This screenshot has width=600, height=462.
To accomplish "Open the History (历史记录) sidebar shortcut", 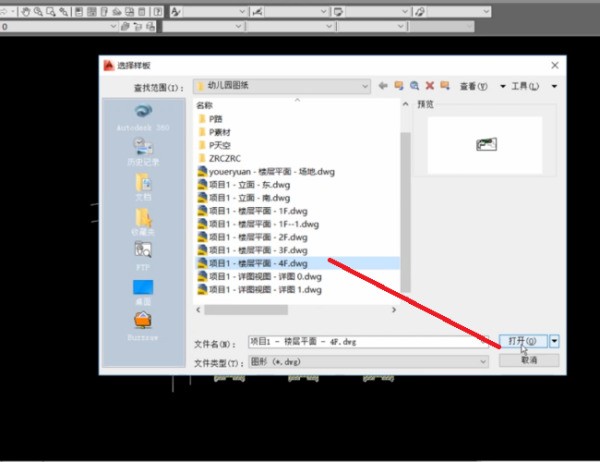I will [x=143, y=151].
